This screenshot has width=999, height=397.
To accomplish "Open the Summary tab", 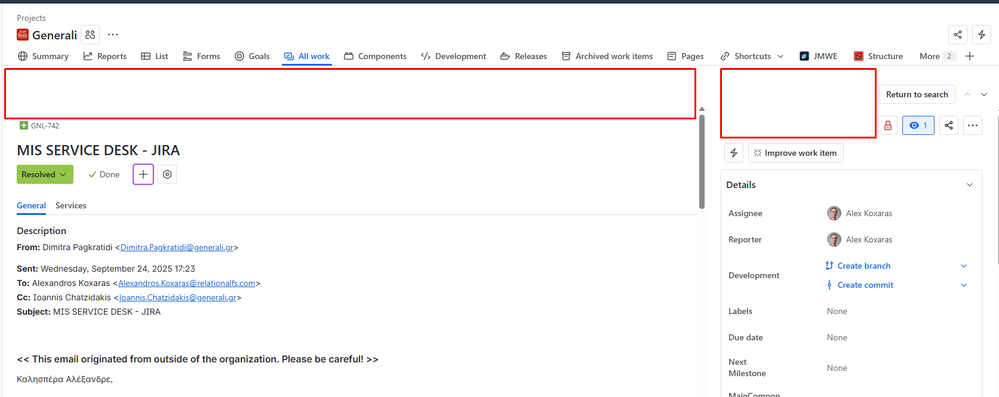I will (x=43, y=56).
